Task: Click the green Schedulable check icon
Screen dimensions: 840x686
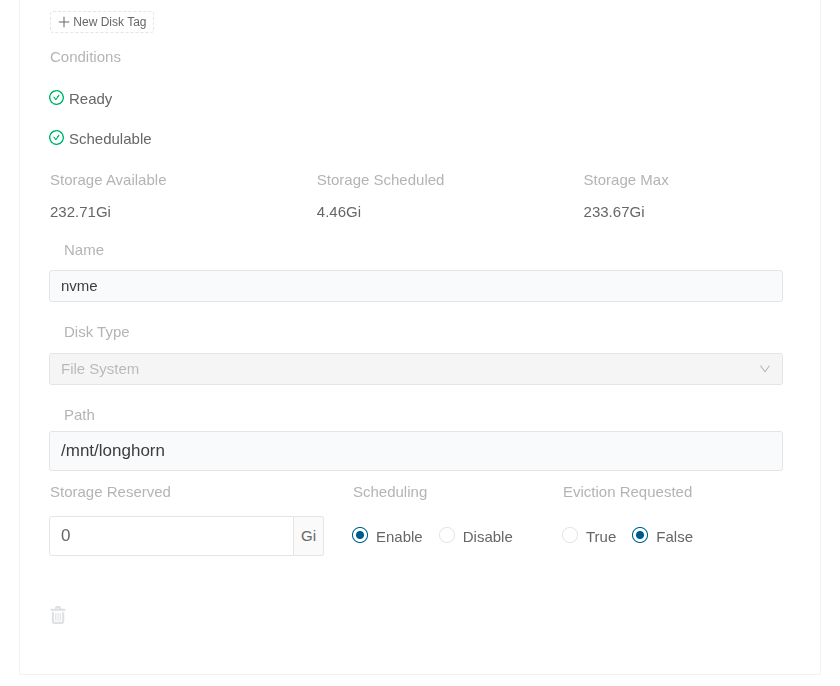Action: [x=56, y=138]
